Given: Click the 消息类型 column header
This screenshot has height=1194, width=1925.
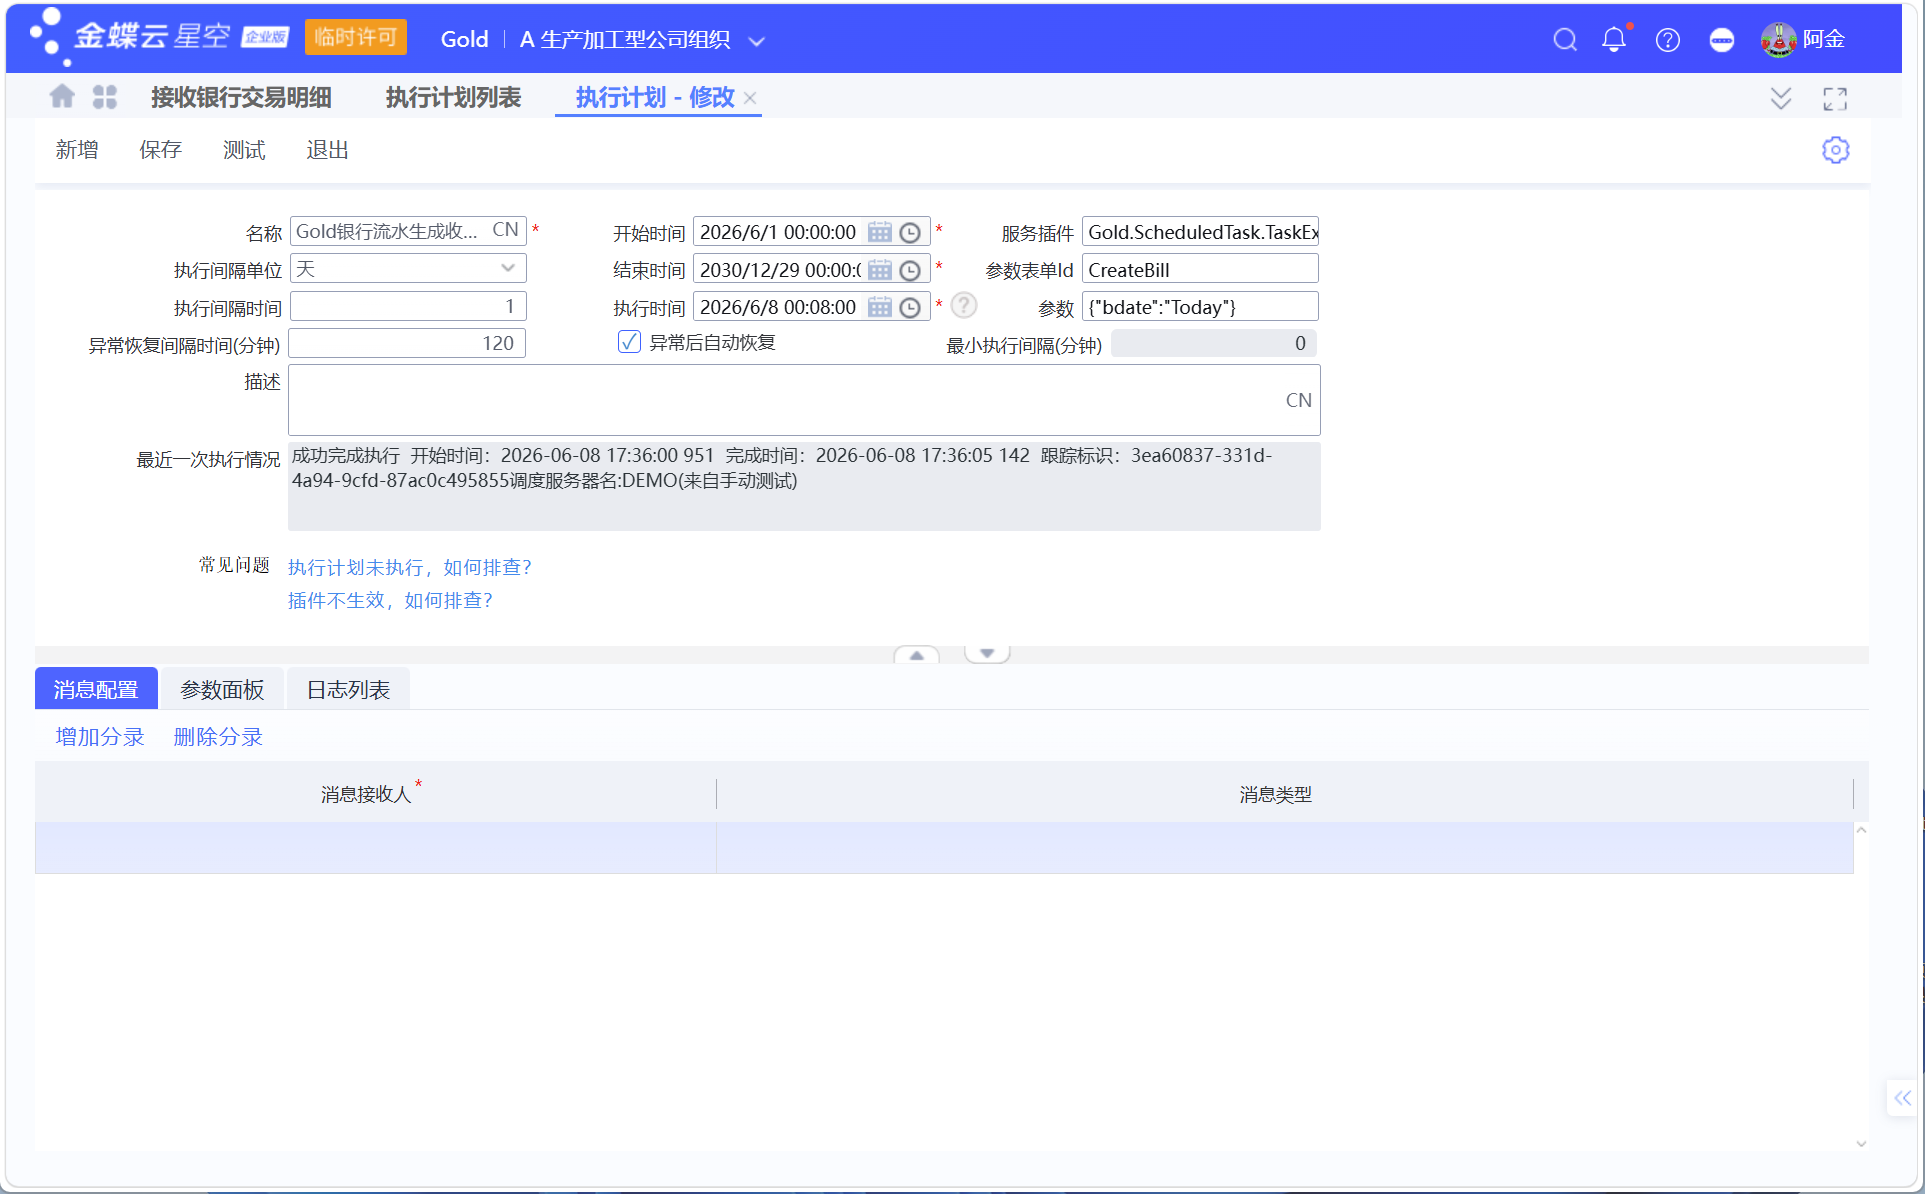Looking at the screenshot, I should tap(1285, 794).
